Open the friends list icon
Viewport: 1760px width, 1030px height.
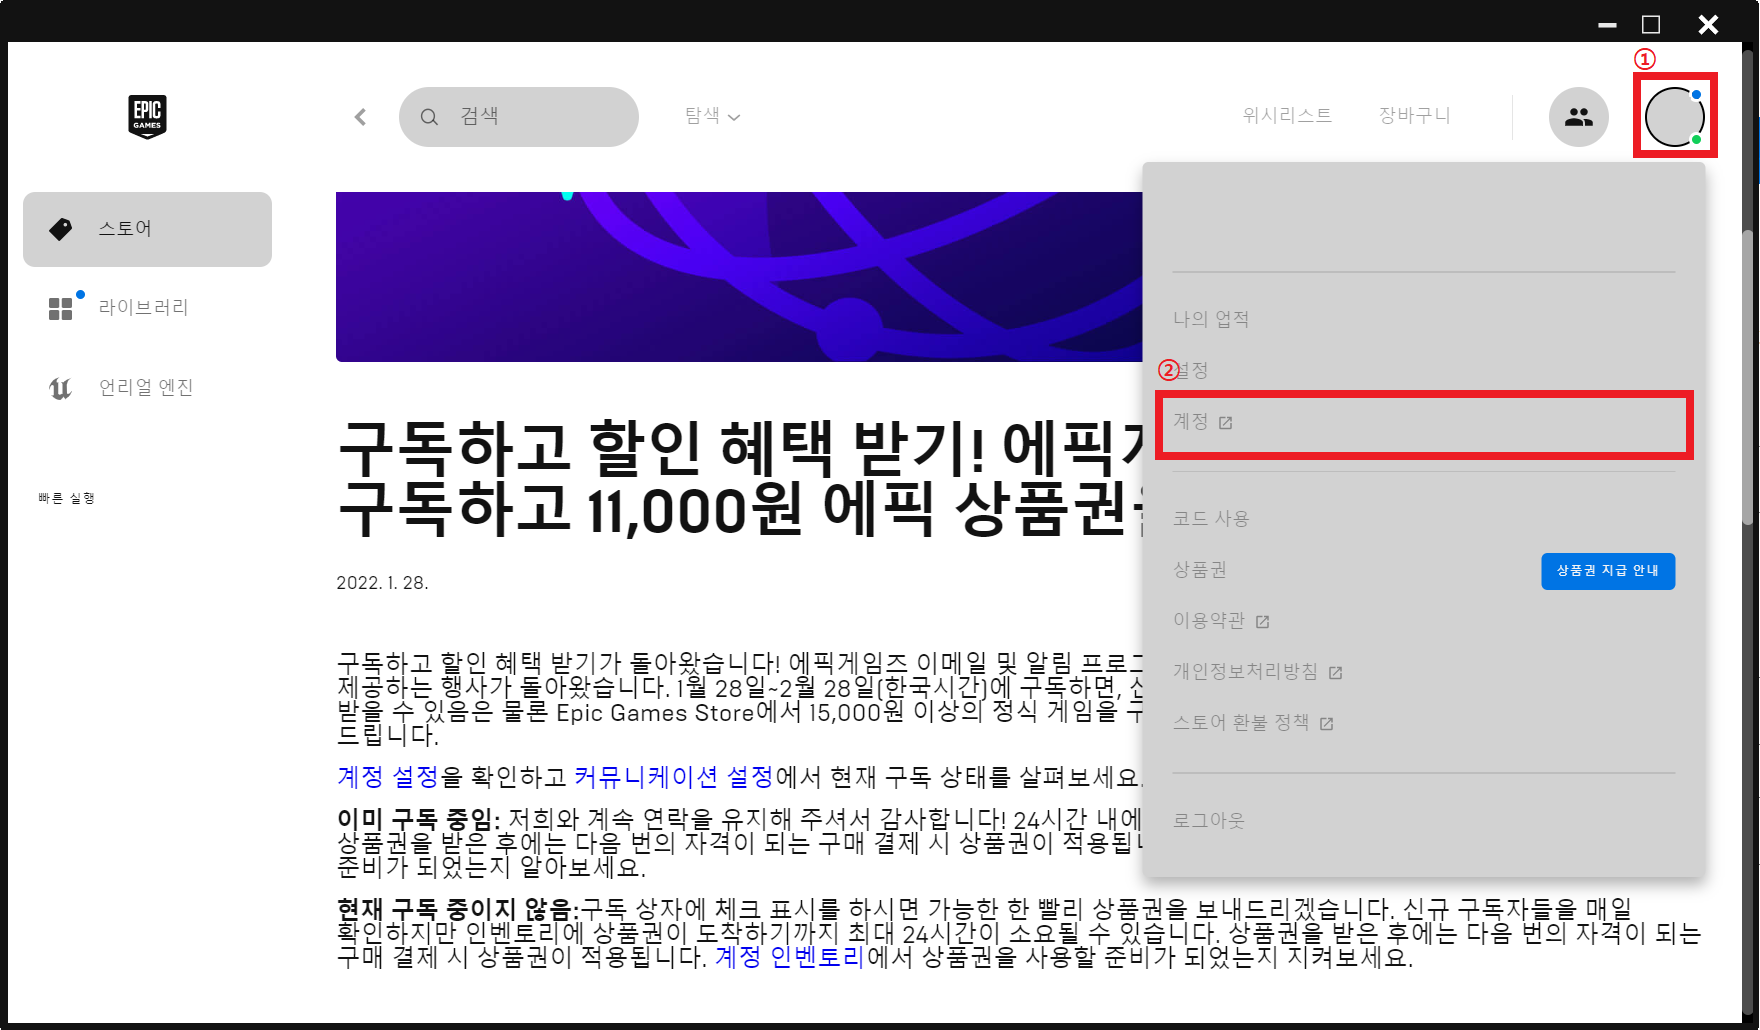pyautogui.click(x=1578, y=117)
